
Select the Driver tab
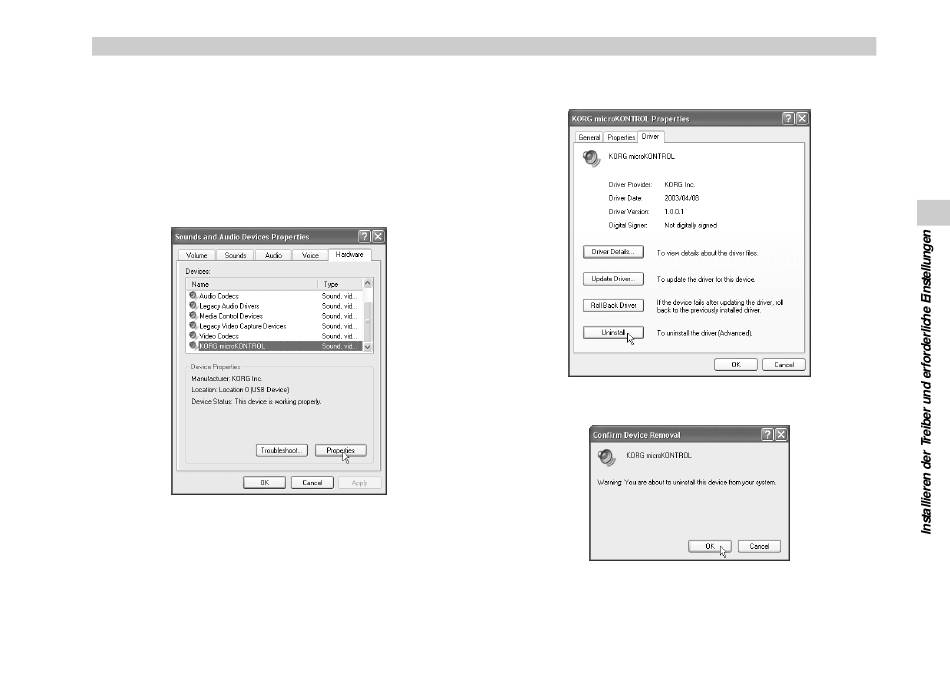point(651,136)
